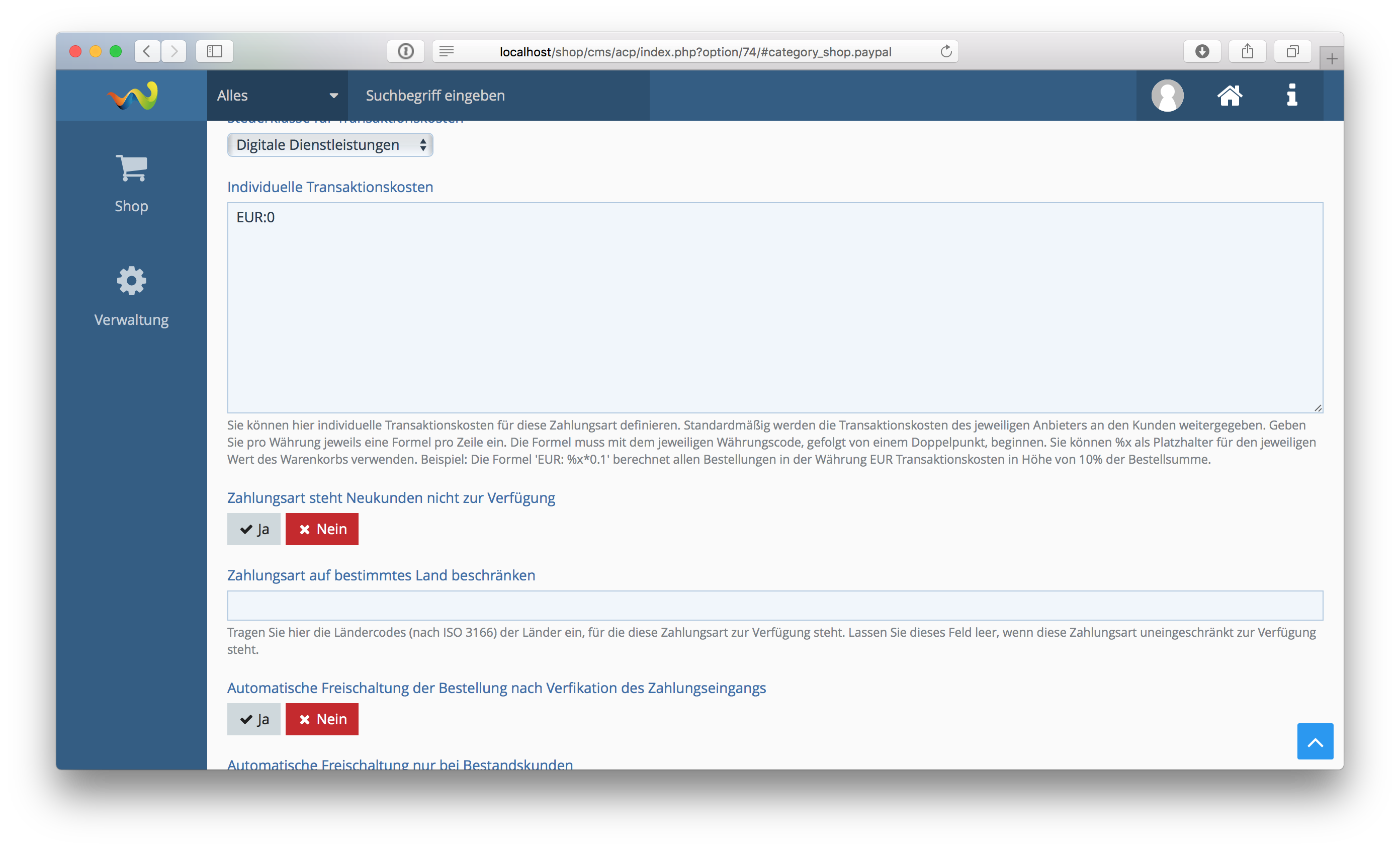
Task: Enable Ja for Automatische Freischaltung der Bestellung
Action: point(254,719)
